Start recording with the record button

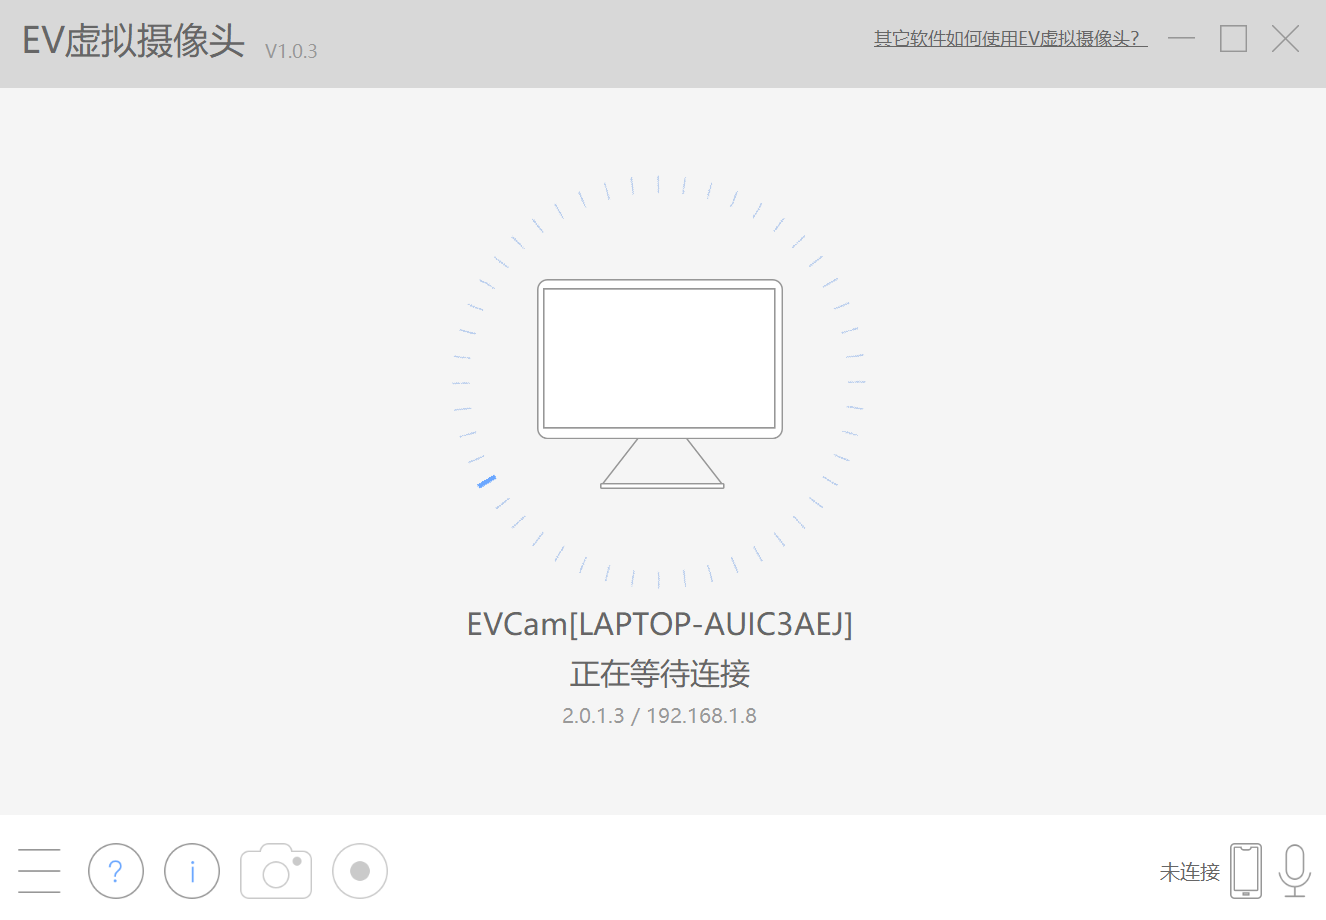coord(360,871)
